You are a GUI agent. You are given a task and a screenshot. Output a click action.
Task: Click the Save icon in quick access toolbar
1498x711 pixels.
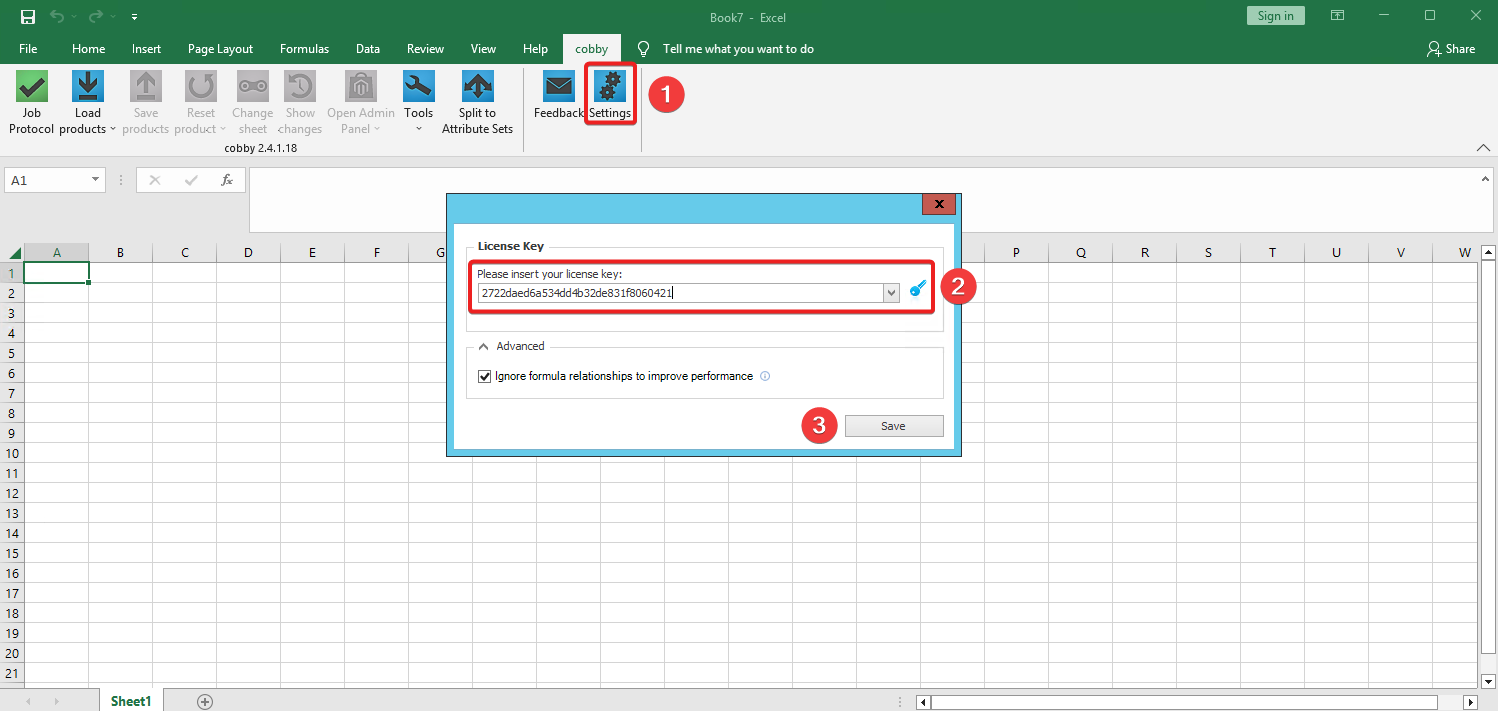point(28,16)
